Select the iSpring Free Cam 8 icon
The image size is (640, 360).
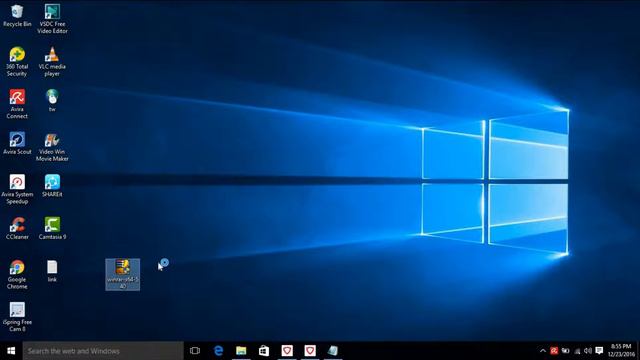point(17,317)
